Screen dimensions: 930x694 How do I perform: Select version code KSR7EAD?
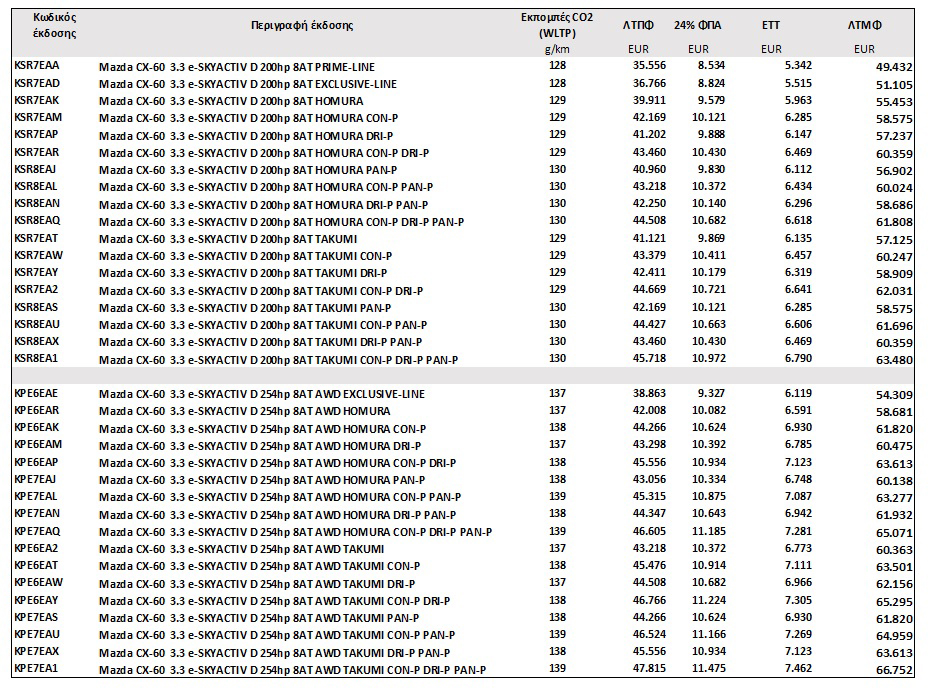37,83
